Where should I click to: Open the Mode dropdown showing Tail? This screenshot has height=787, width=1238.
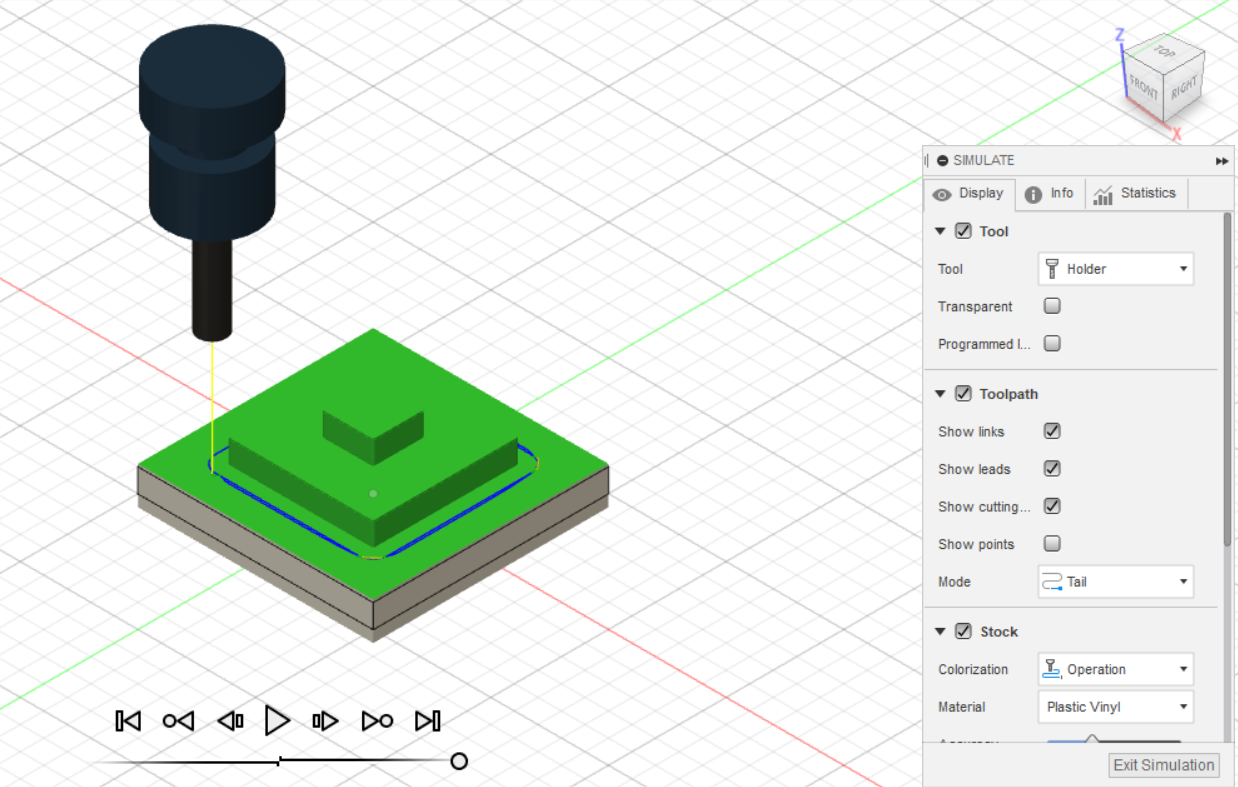click(x=1116, y=582)
